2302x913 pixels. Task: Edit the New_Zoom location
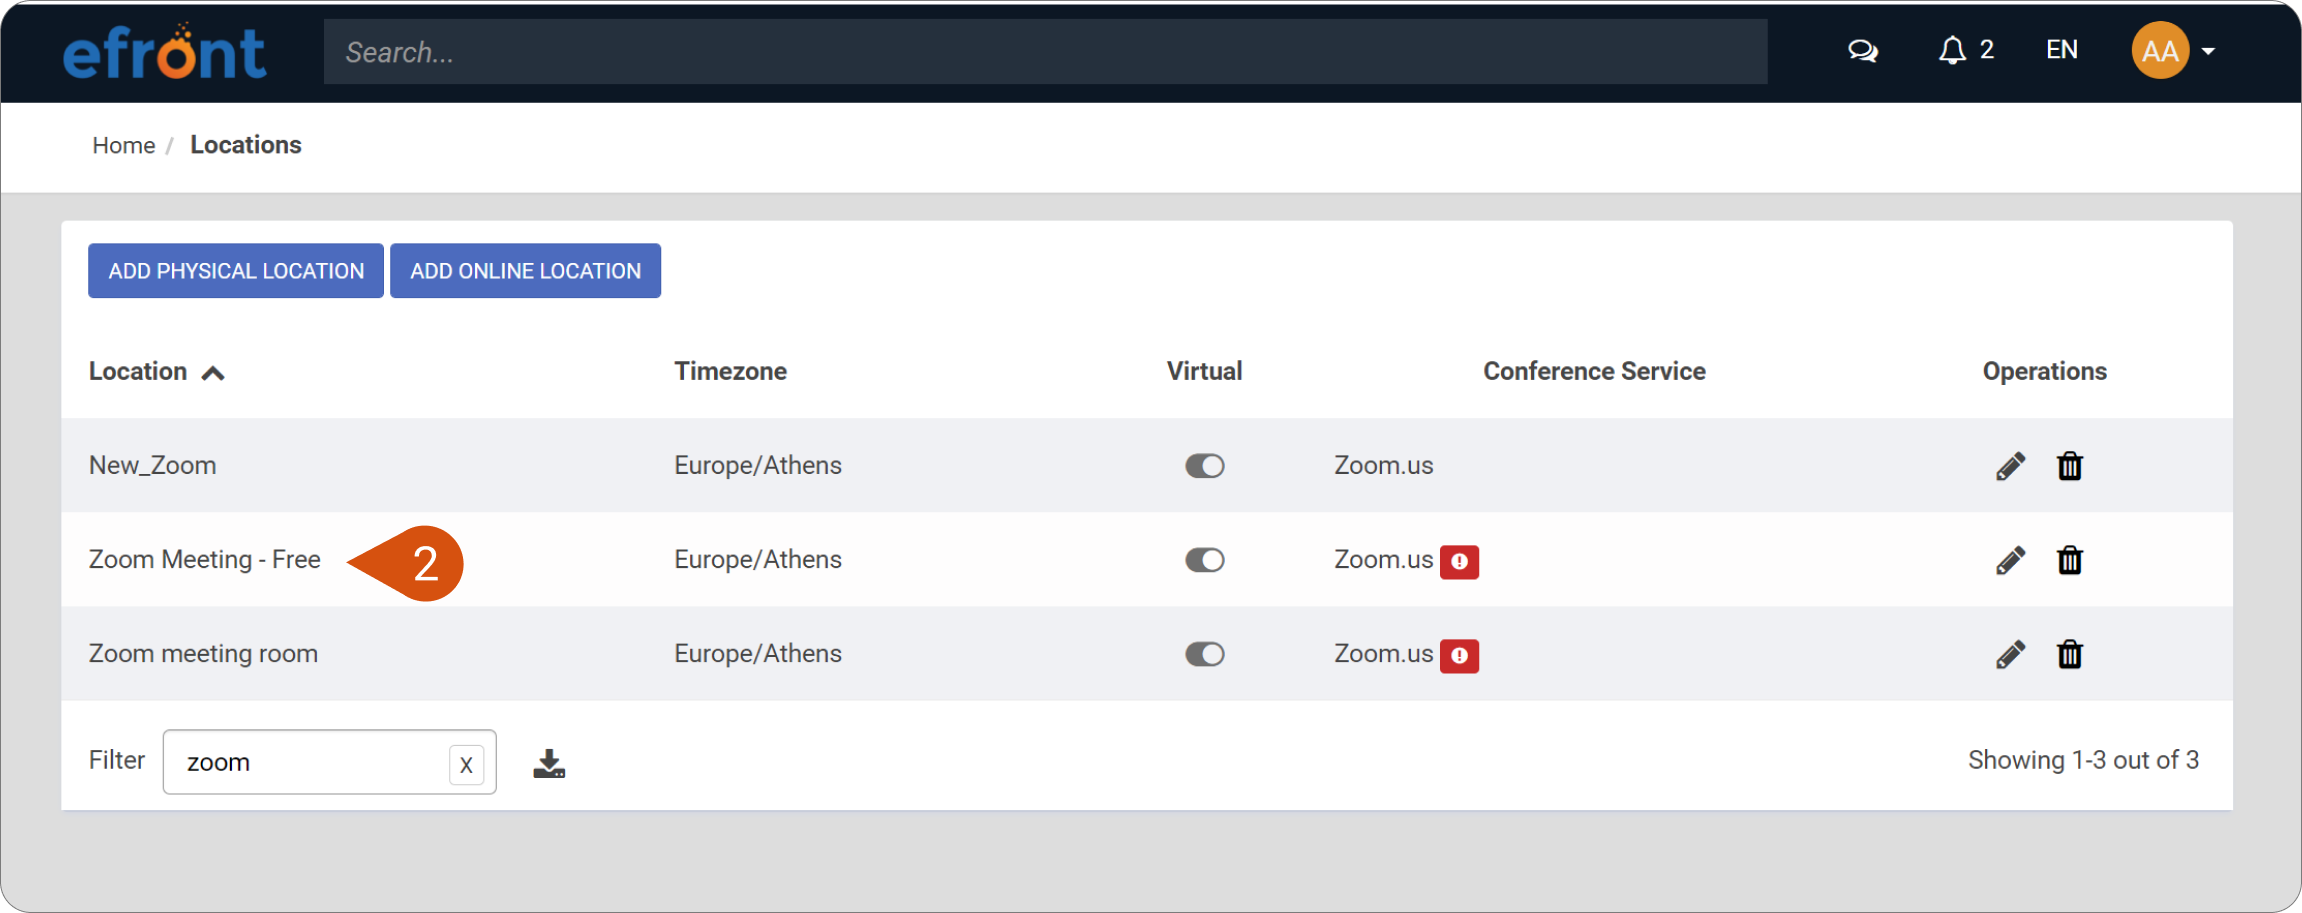[2010, 465]
